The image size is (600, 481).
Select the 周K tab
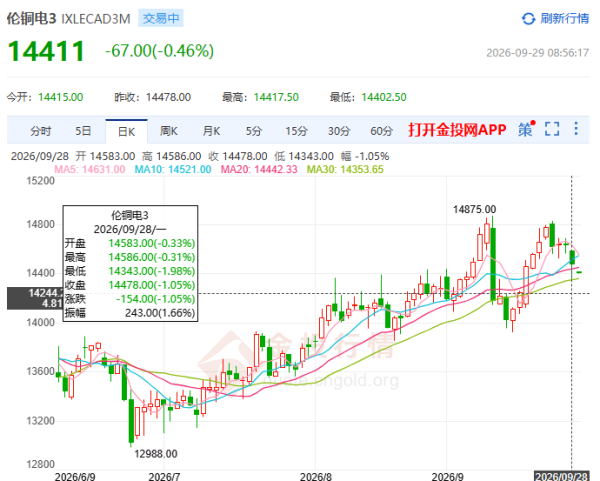click(x=169, y=131)
